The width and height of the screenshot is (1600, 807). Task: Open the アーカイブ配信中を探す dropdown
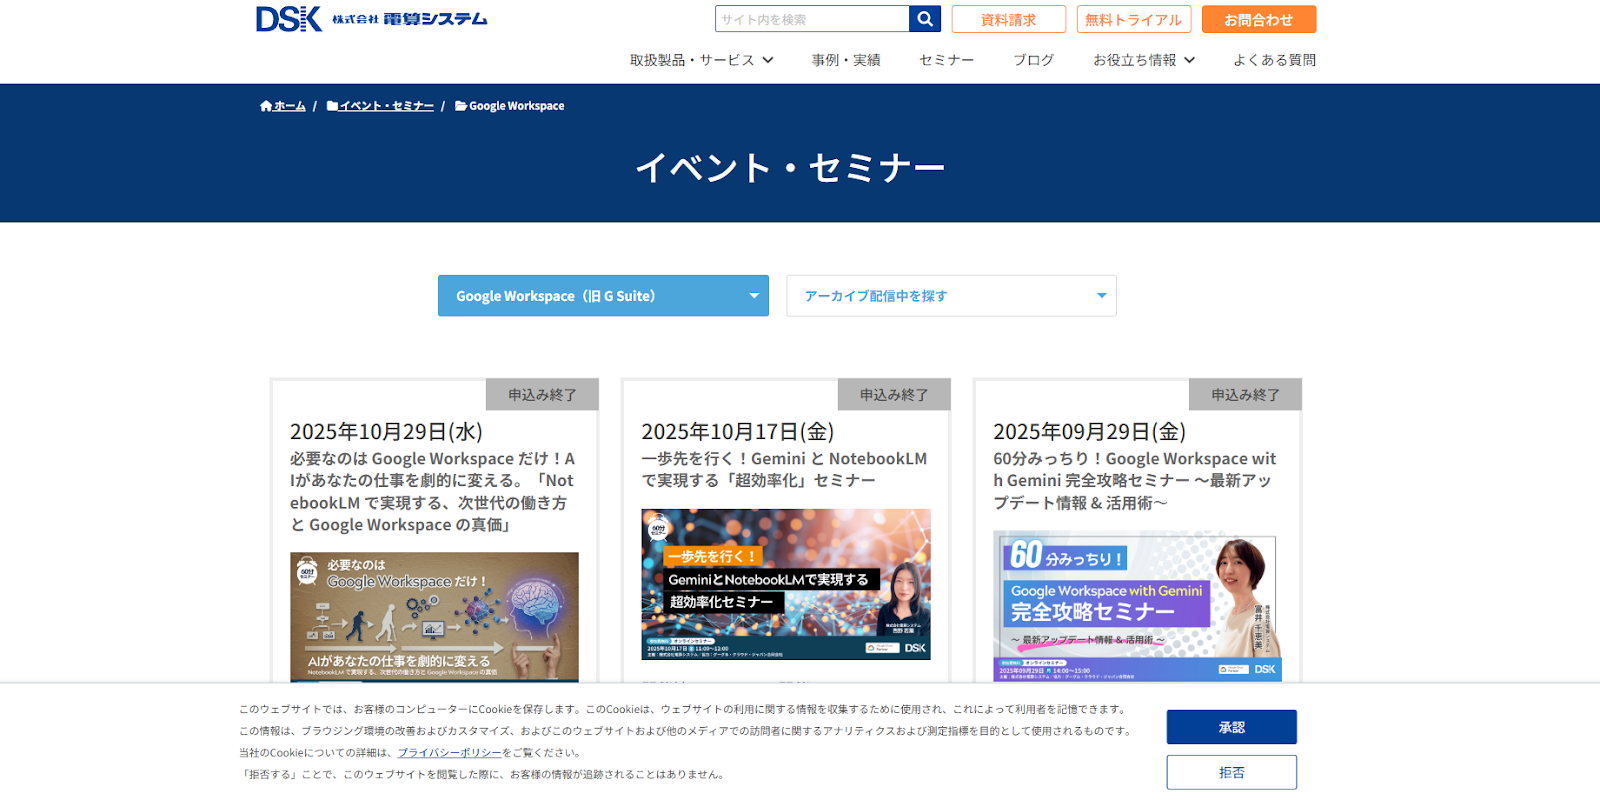point(951,296)
